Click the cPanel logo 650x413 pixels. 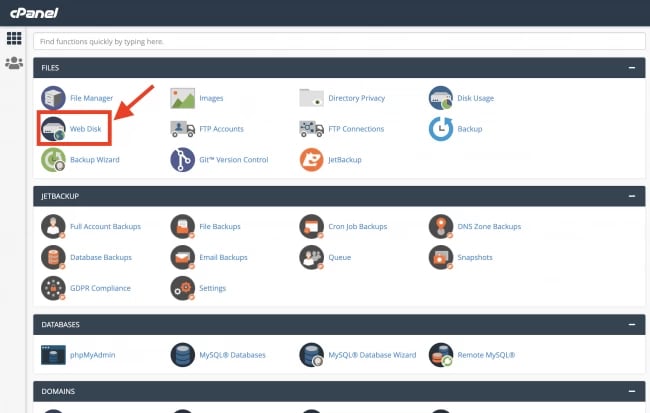coord(34,13)
